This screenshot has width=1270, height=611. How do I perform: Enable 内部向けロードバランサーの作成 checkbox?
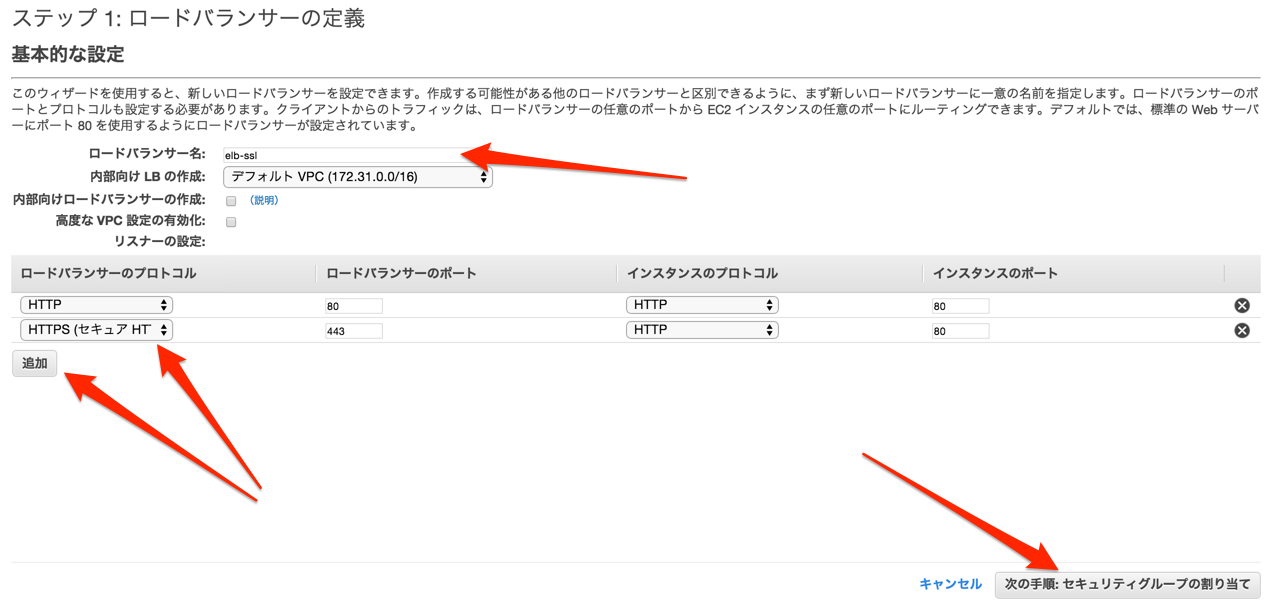tap(230, 200)
